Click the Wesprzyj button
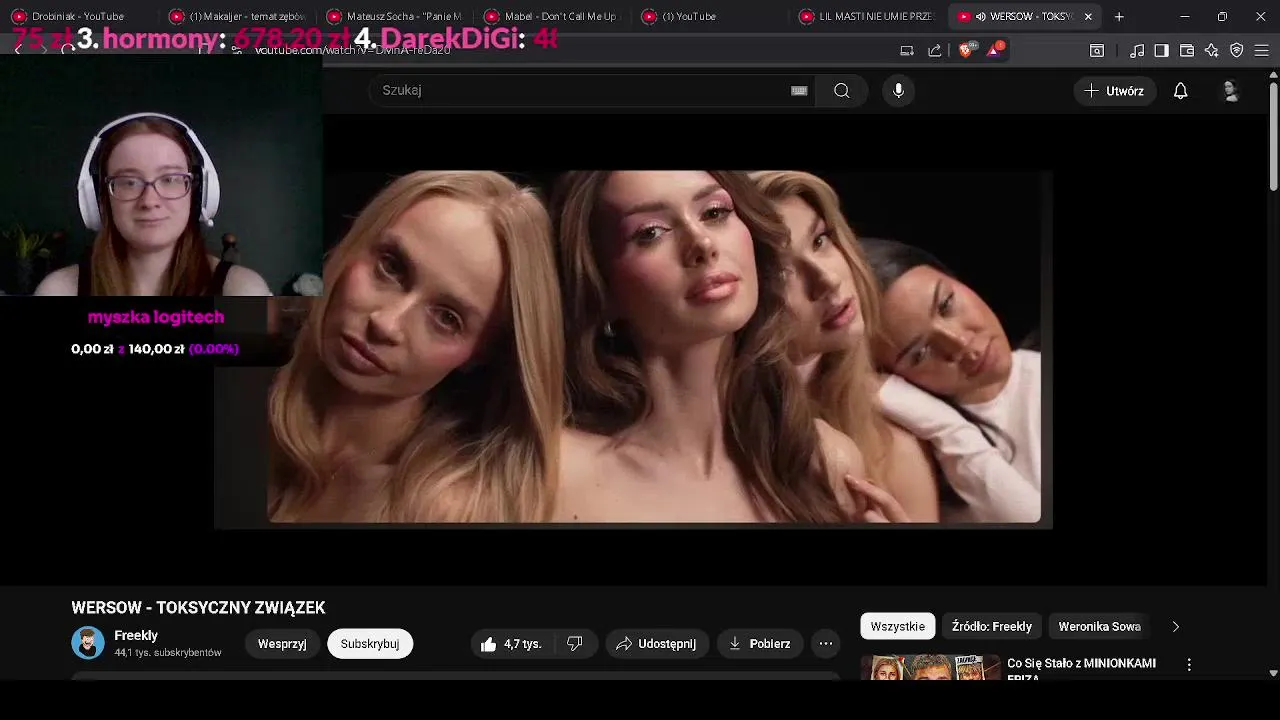The width and height of the screenshot is (1280, 720). pyautogui.click(x=282, y=644)
